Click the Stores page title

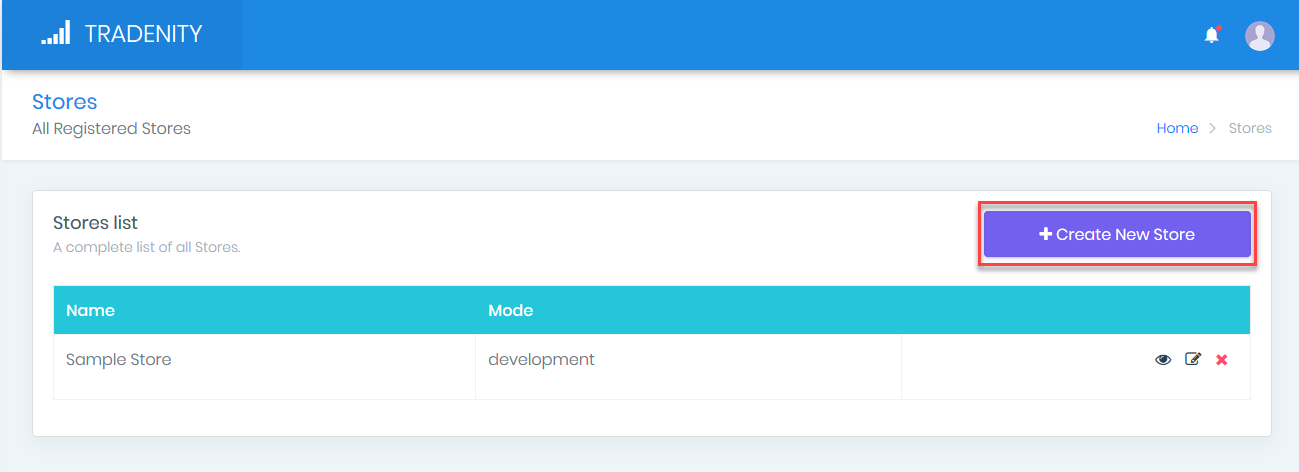tap(64, 102)
